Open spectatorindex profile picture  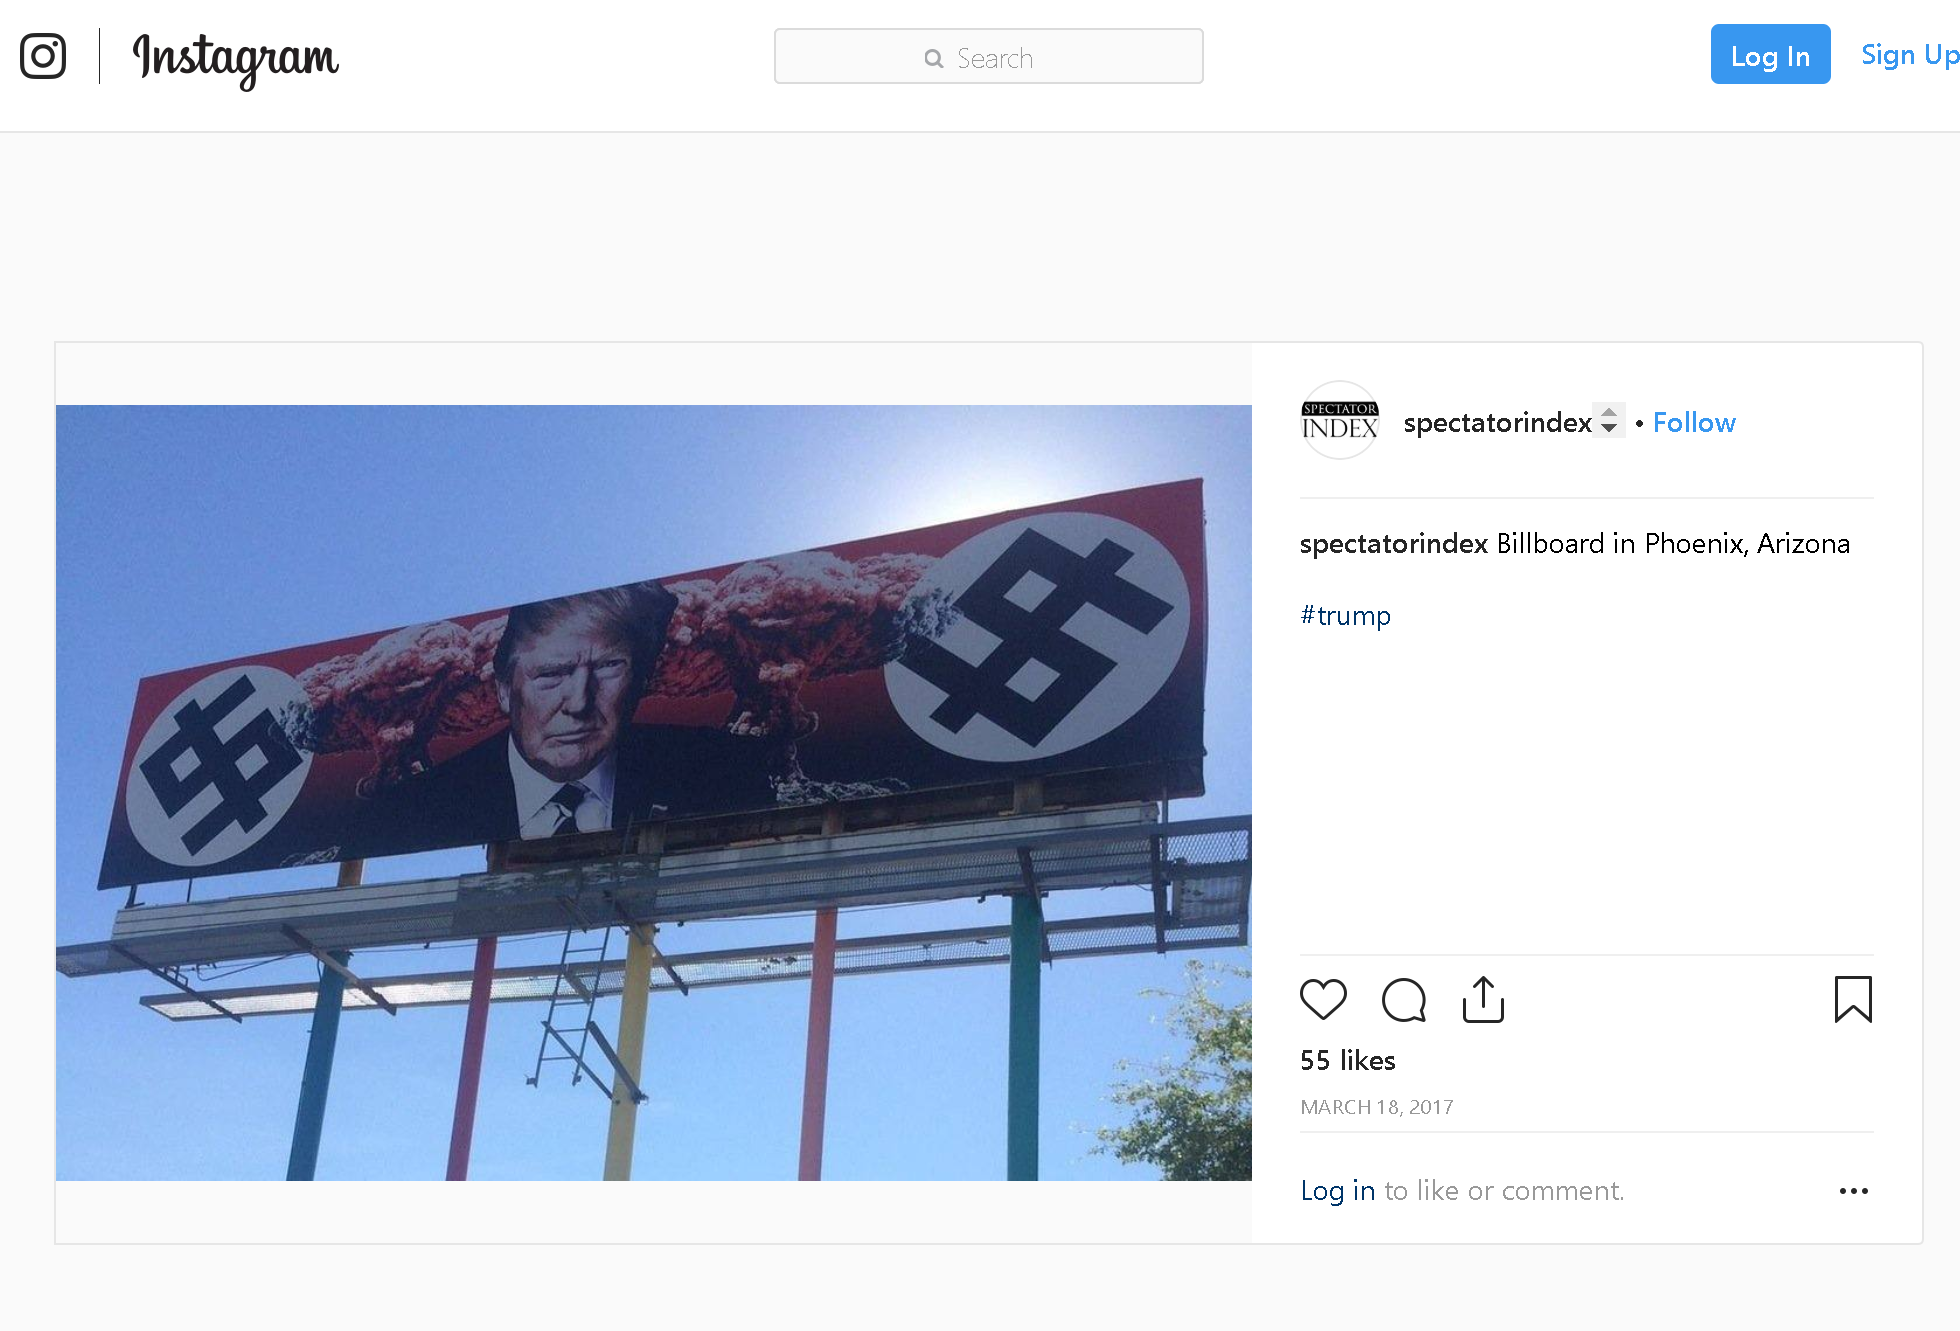pos(1340,421)
